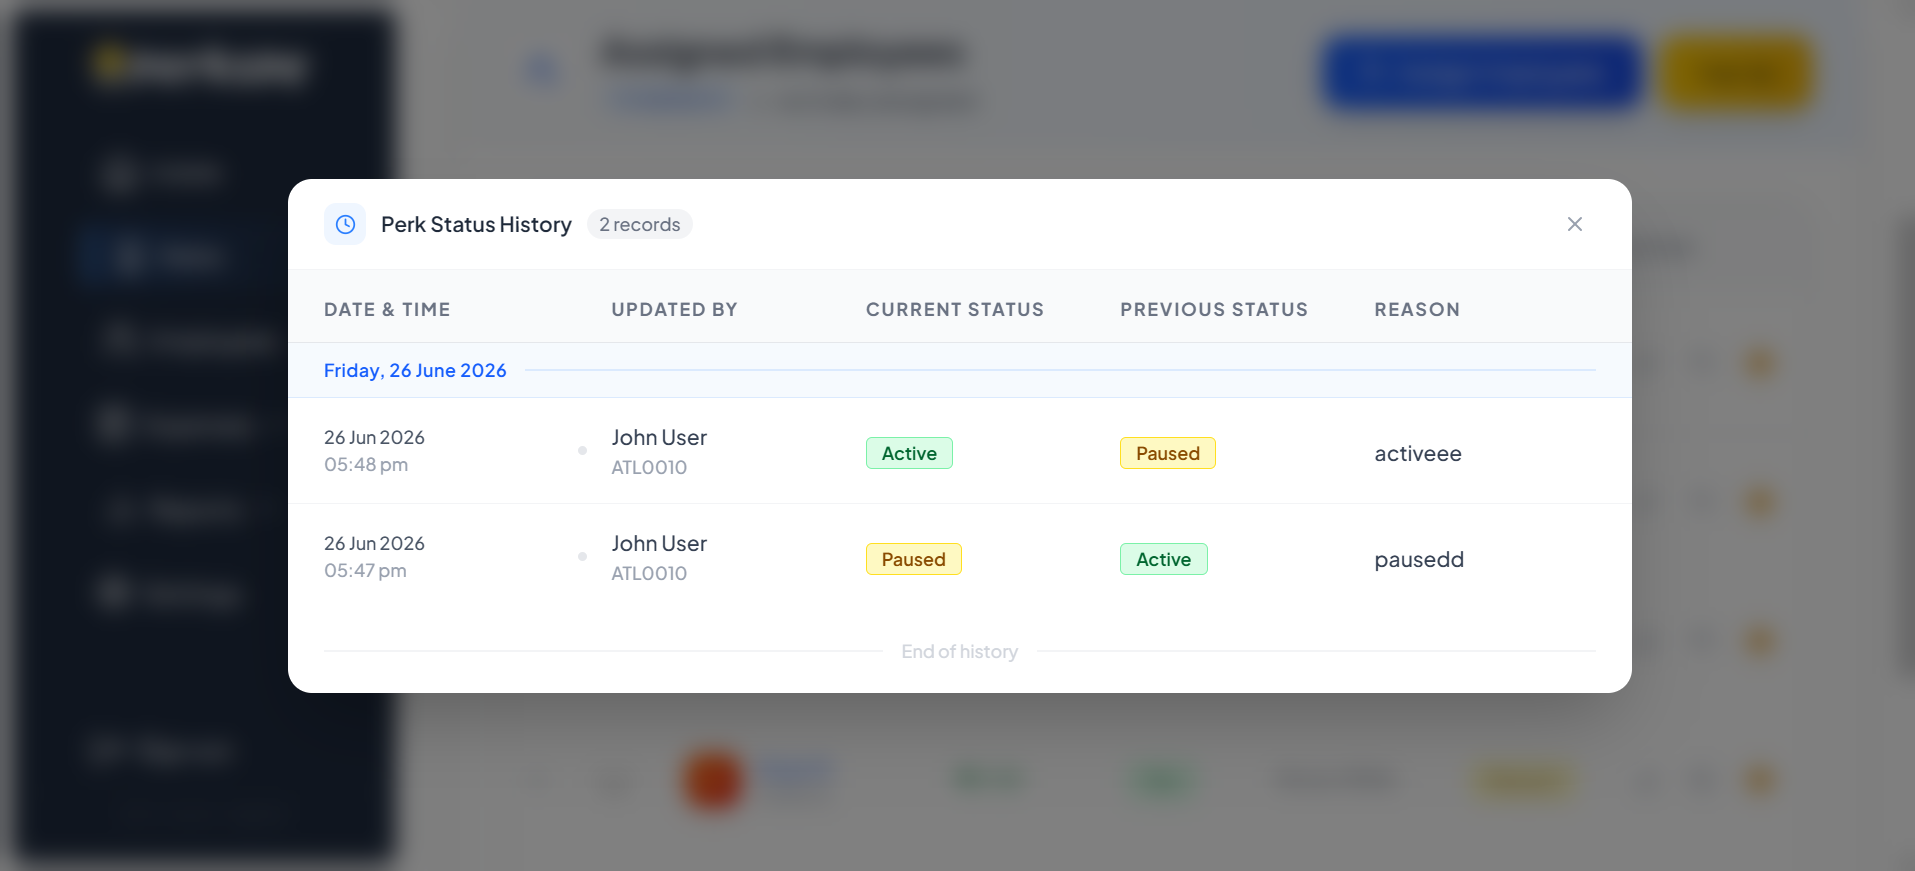This screenshot has height=871, width=1915.
Task: Click the clock history icon
Action: 345,224
